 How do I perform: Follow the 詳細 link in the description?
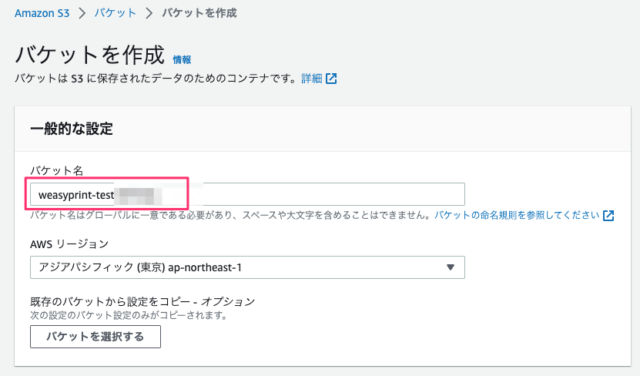click(x=312, y=78)
